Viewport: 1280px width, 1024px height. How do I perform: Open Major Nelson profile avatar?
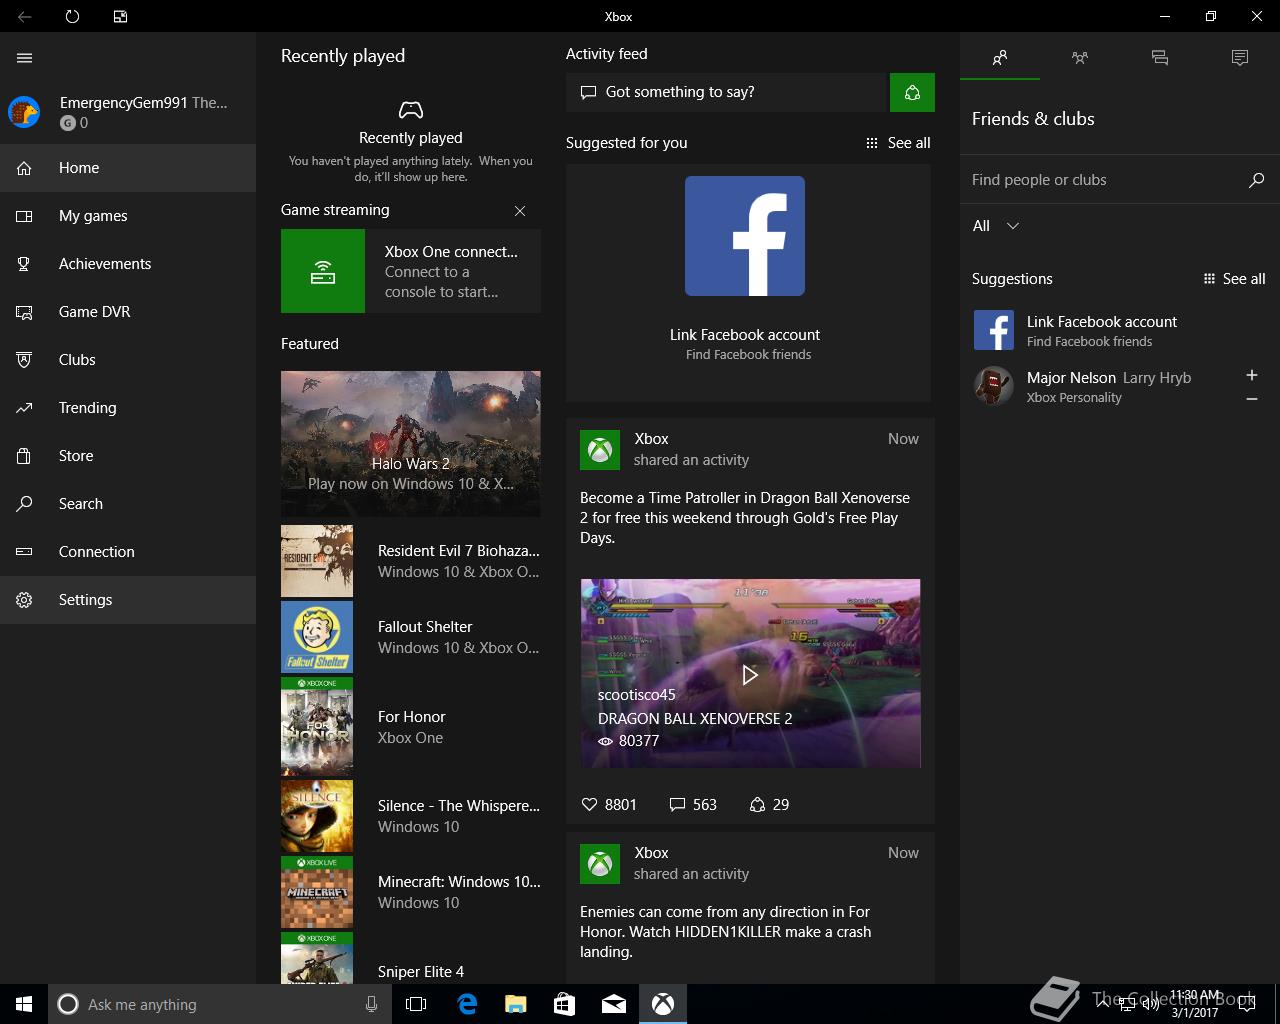(994, 386)
